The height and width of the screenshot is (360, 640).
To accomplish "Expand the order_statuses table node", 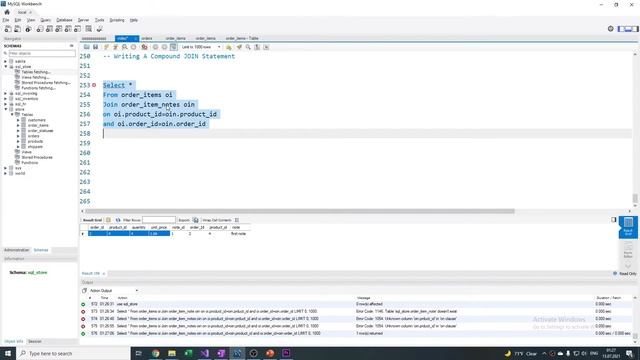I will coord(18,131).
